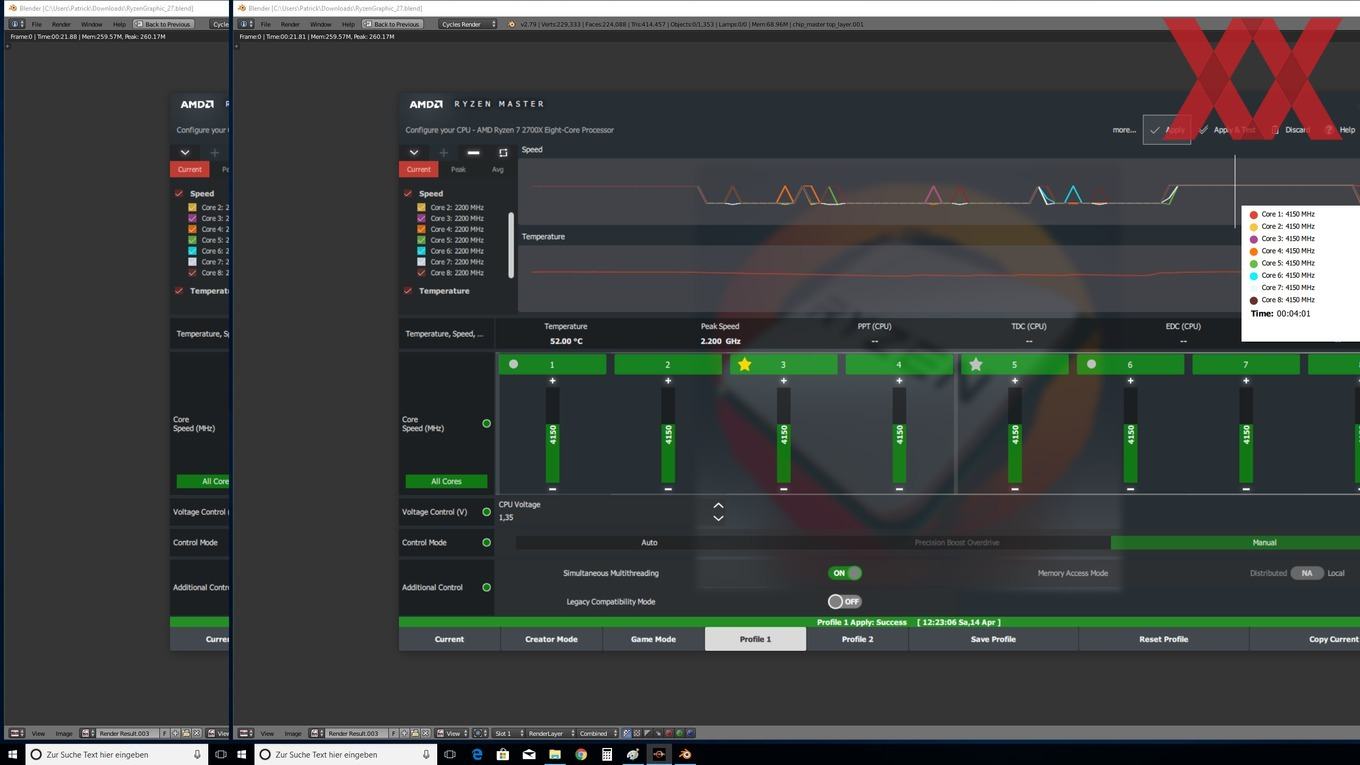Screen dimensions: 1360x765
Task: Toggle Core 4 legend checkbox
Action: coord(421,229)
